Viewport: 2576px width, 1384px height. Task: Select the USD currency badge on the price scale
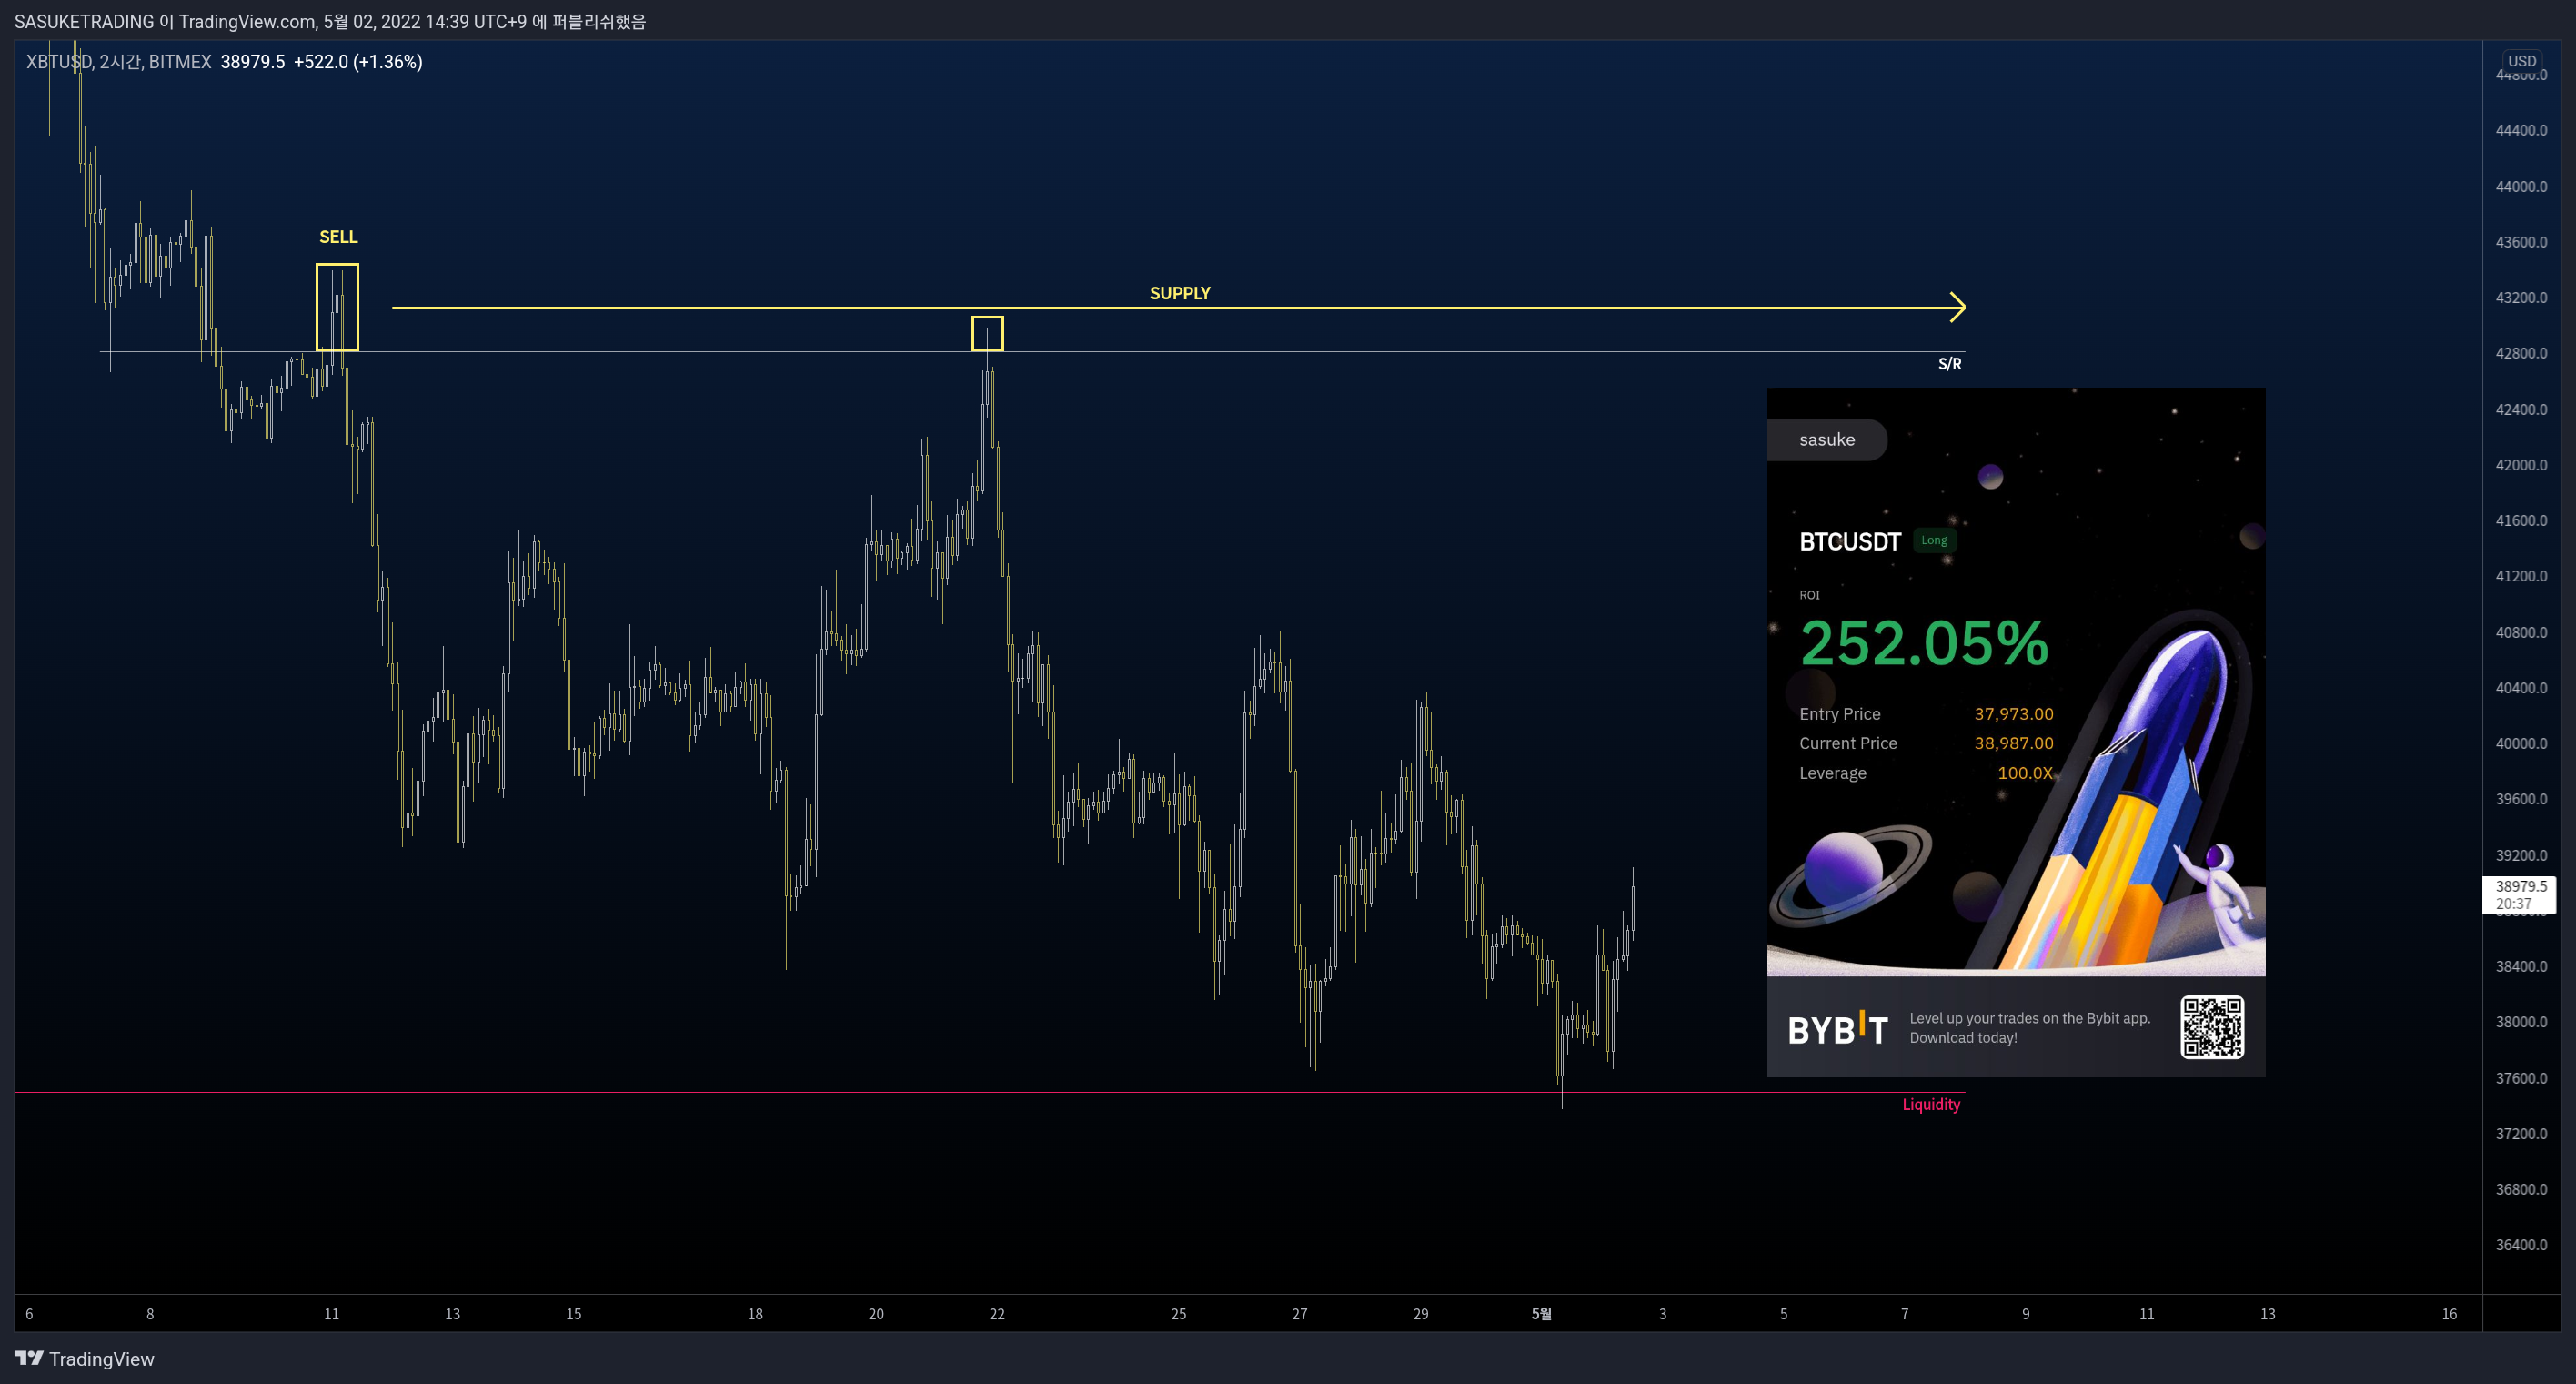point(2521,60)
